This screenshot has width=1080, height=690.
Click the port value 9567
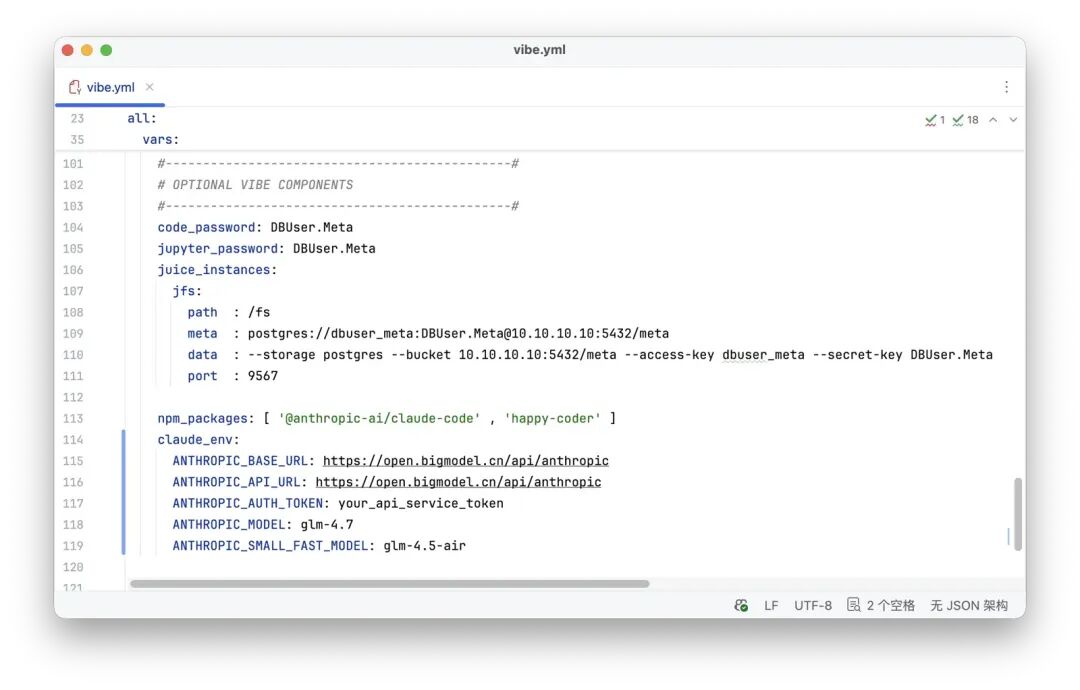click(x=262, y=376)
